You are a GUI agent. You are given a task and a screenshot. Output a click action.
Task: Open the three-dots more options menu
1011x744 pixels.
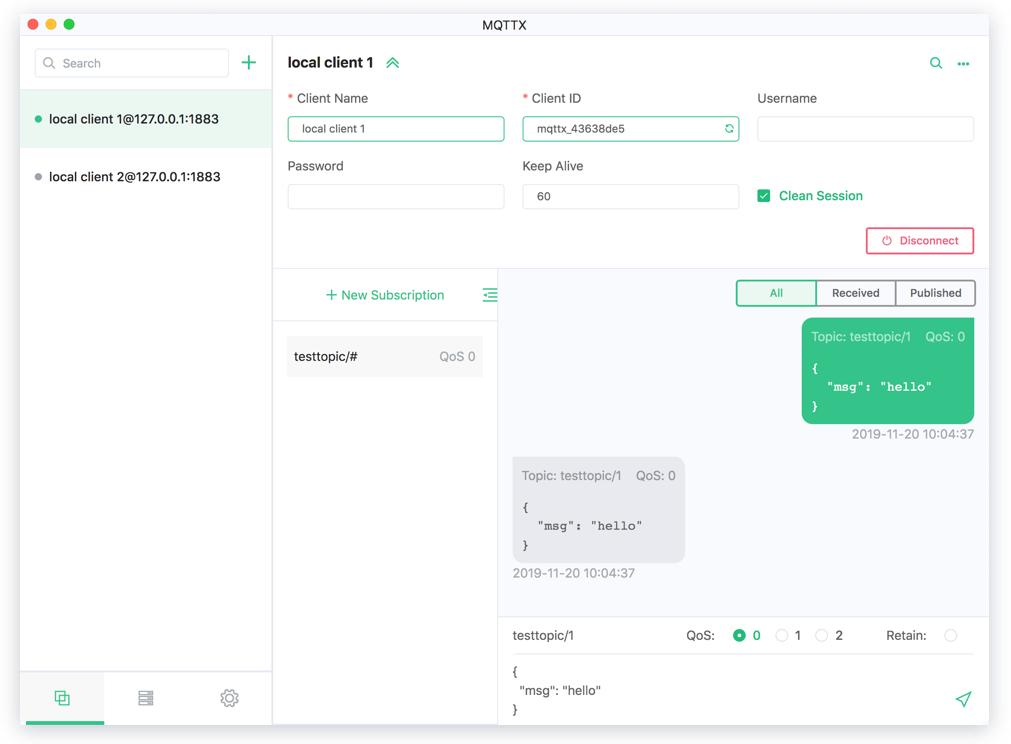[963, 64]
